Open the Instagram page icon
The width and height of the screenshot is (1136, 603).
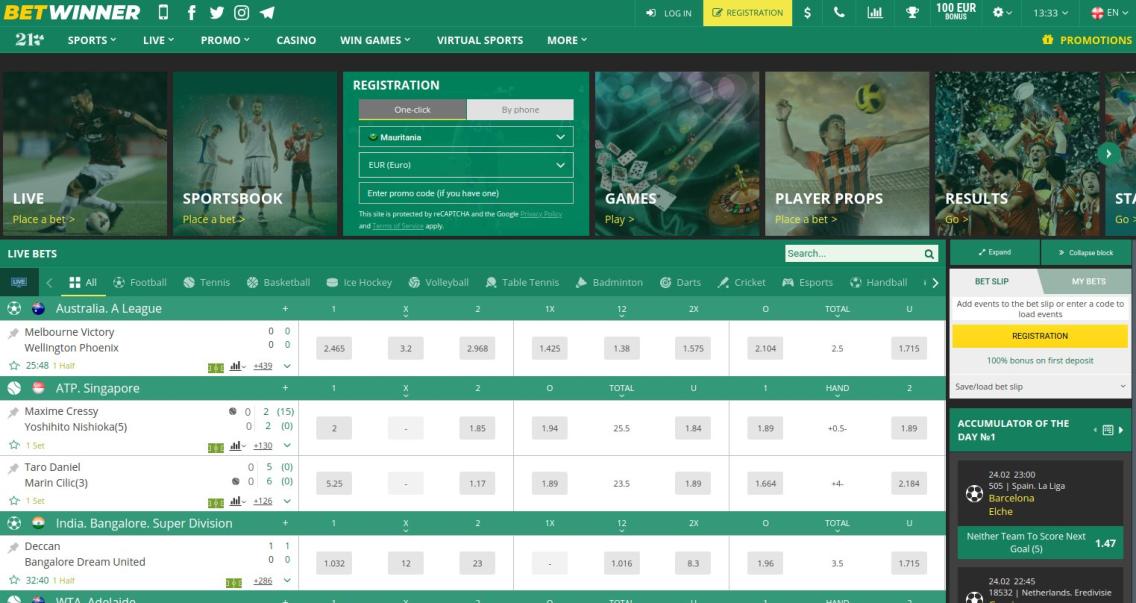242,12
